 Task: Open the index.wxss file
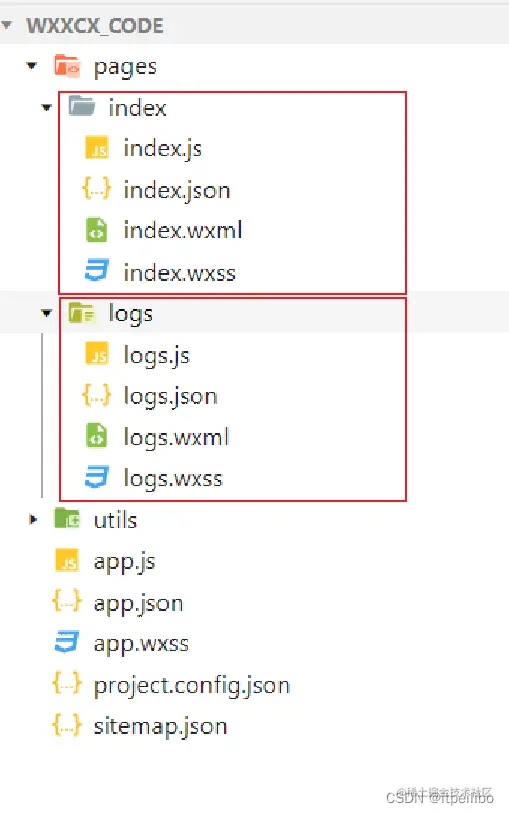[179, 272]
